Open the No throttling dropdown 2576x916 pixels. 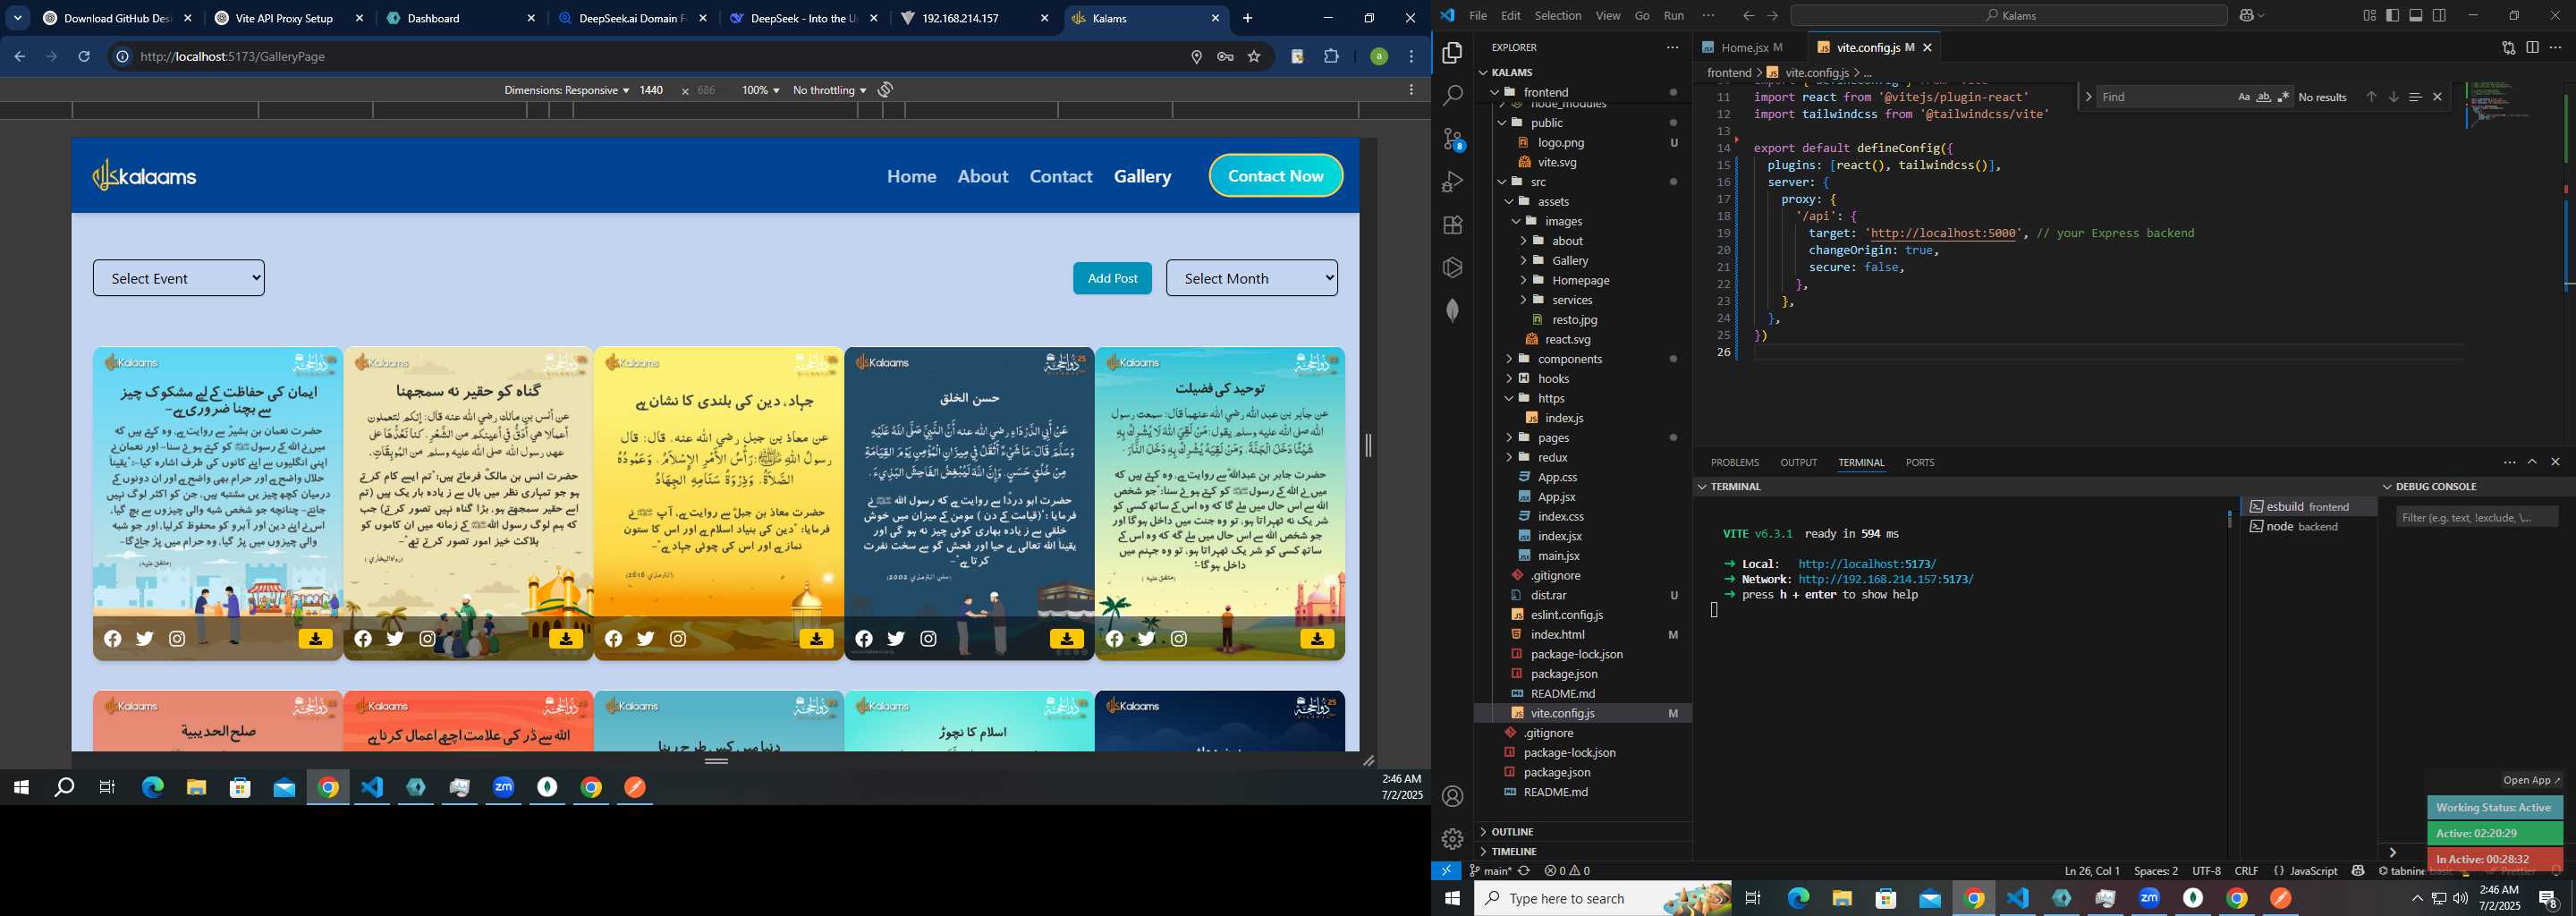(829, 90)
